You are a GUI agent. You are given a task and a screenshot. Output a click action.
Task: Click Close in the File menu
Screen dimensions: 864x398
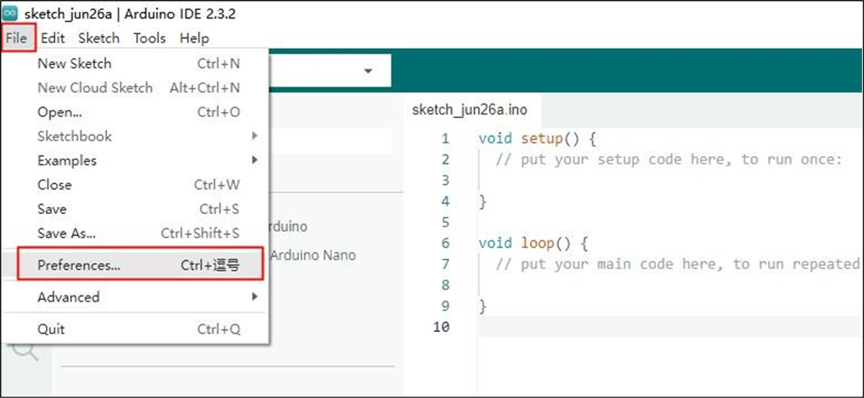136,185
